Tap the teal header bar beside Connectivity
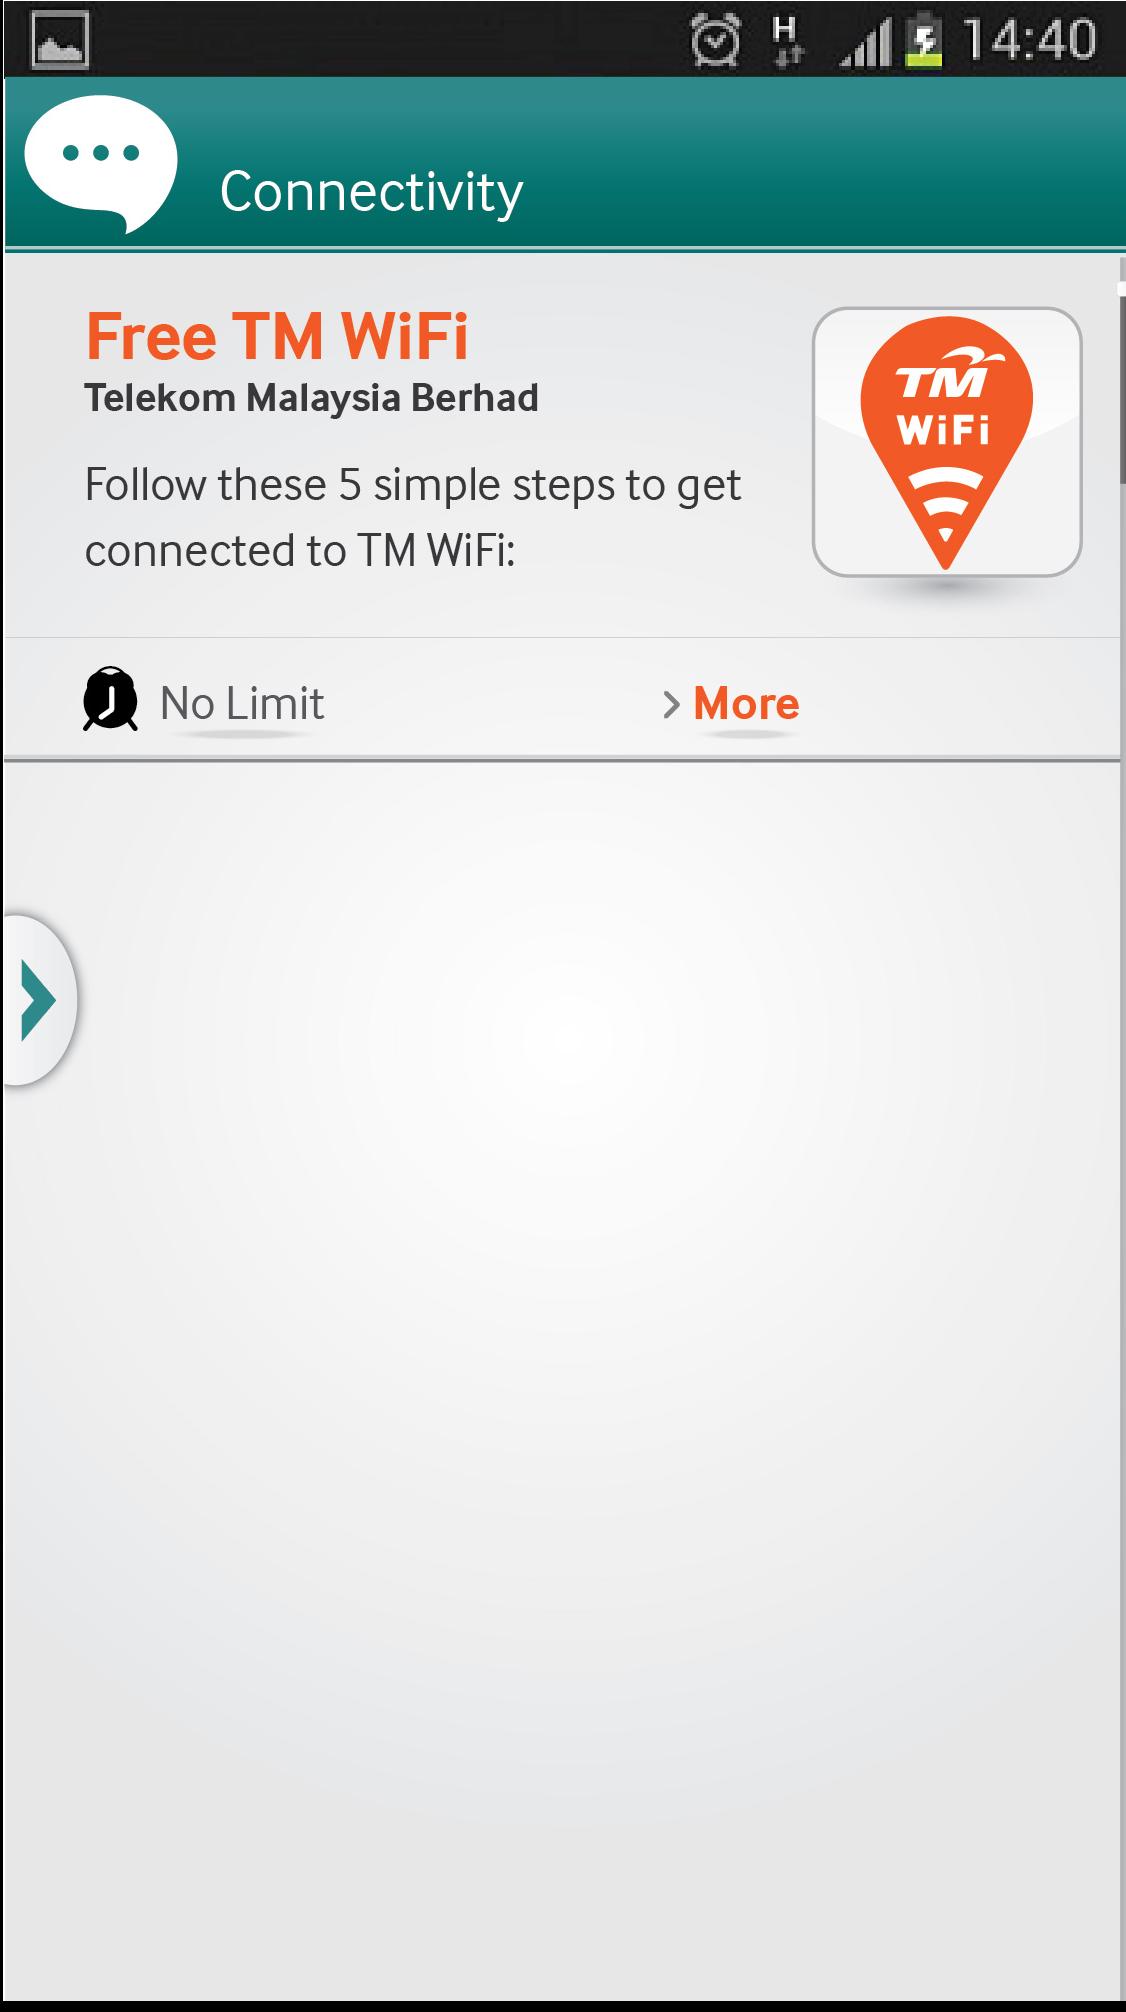 [x=820, y=164]
